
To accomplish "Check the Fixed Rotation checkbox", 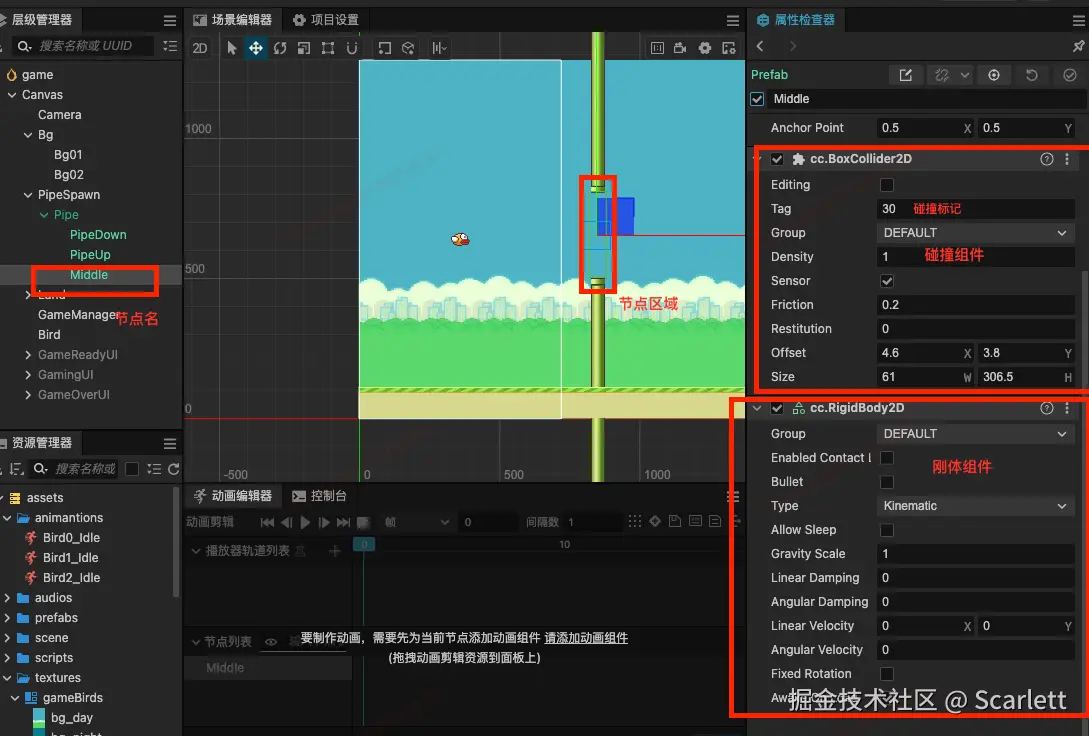I will pos(887,674).
